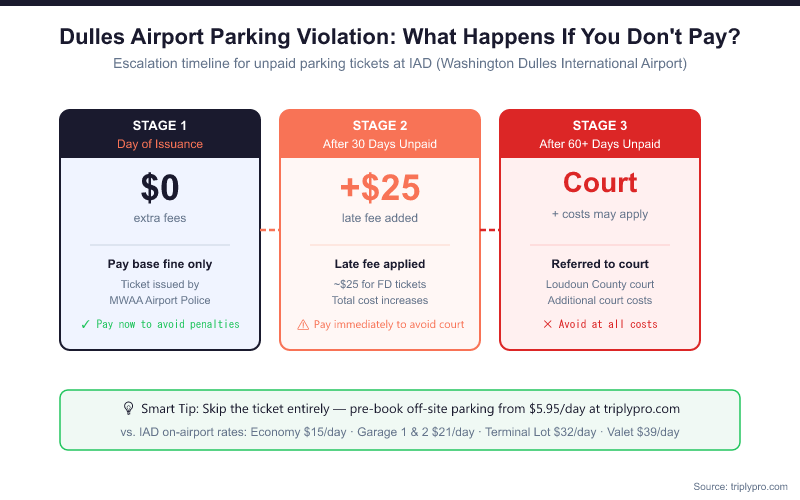Select the Stage 2 After 30 Days header
The width and height of the screenshot is (800, 500).
pyautogui.click(x=380, y=134)
